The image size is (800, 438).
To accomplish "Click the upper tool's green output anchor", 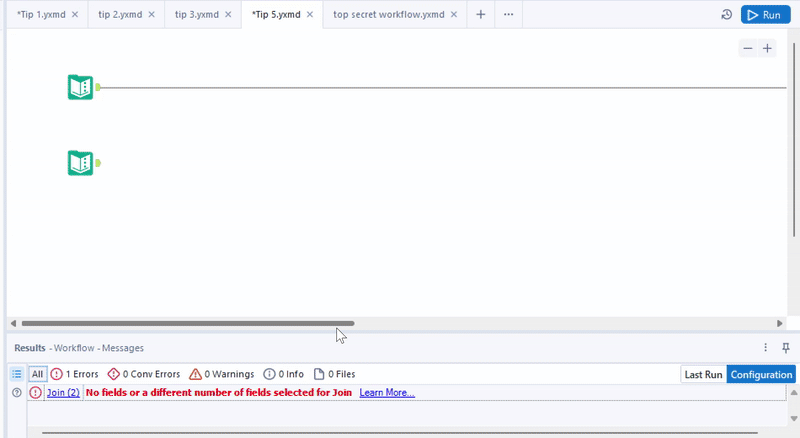I will pos(98,87).
